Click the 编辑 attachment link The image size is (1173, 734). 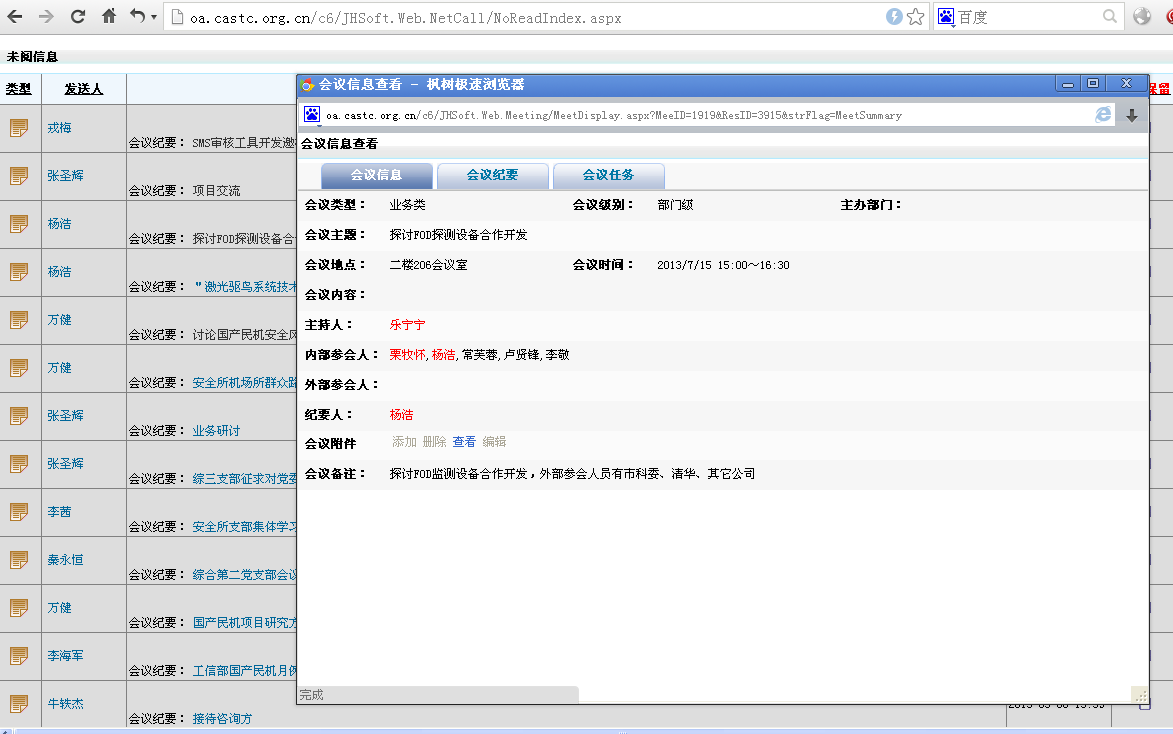click(x=494, y=442)
